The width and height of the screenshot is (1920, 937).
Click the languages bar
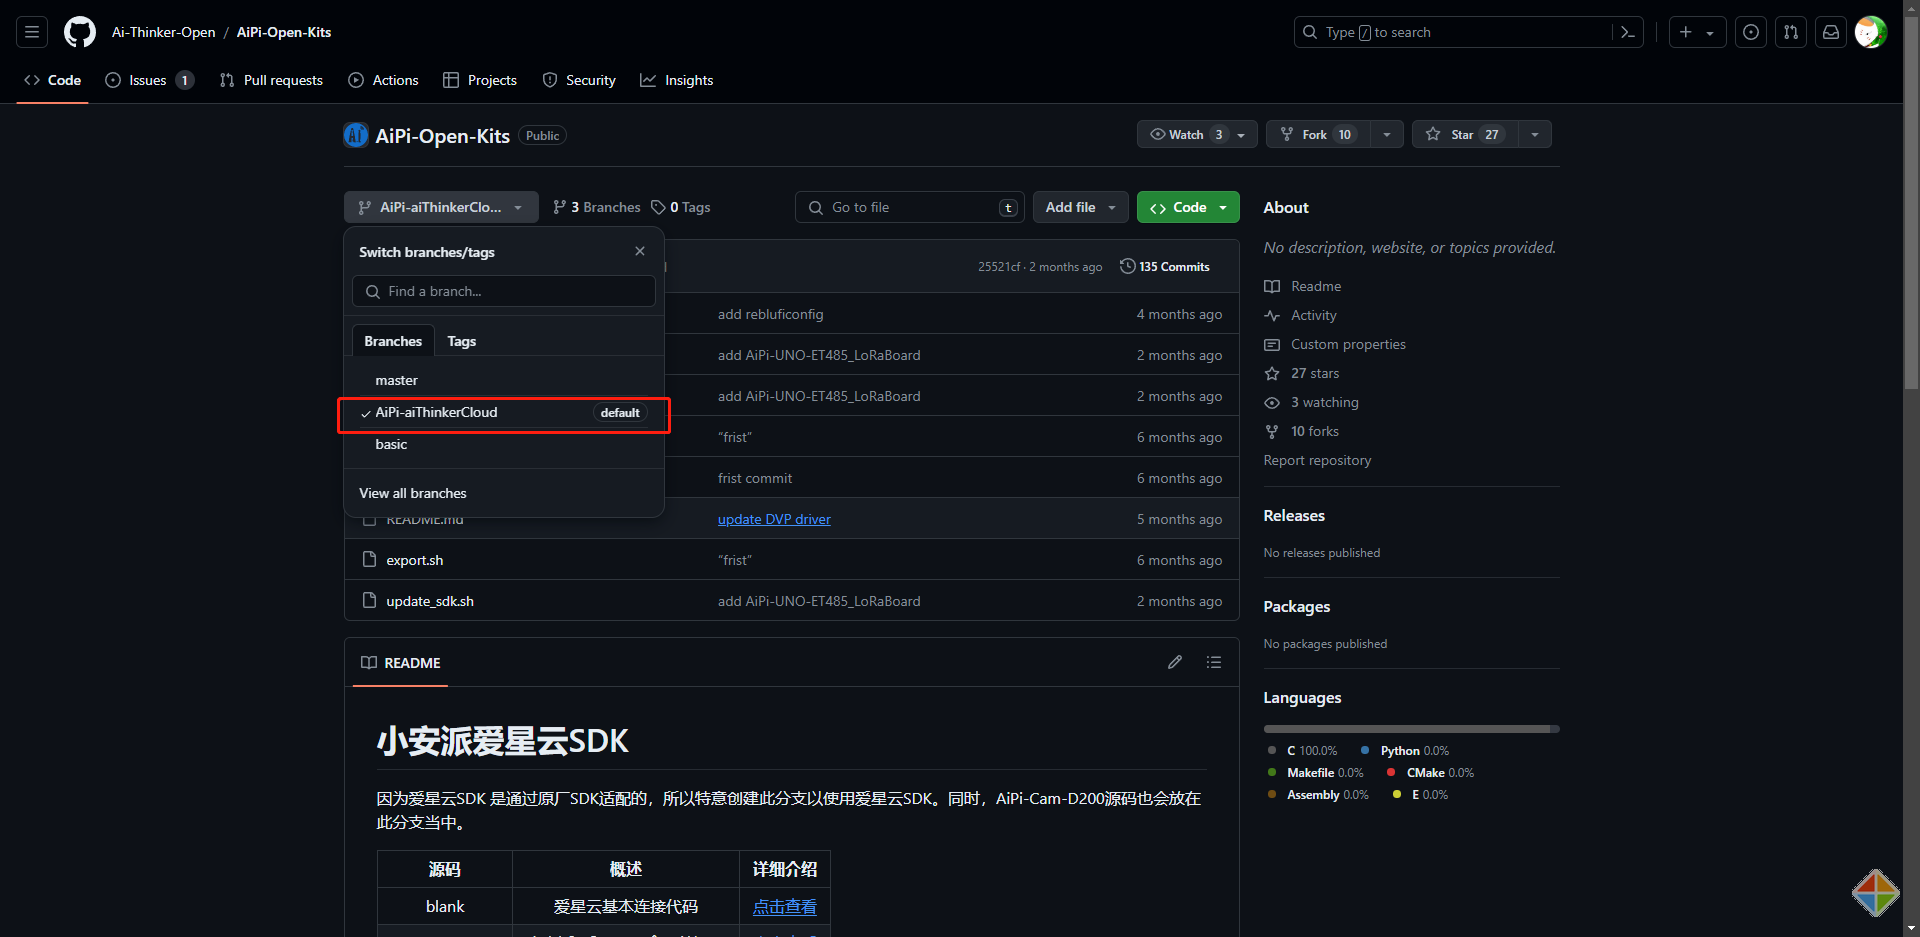[x=1412, y=729]
